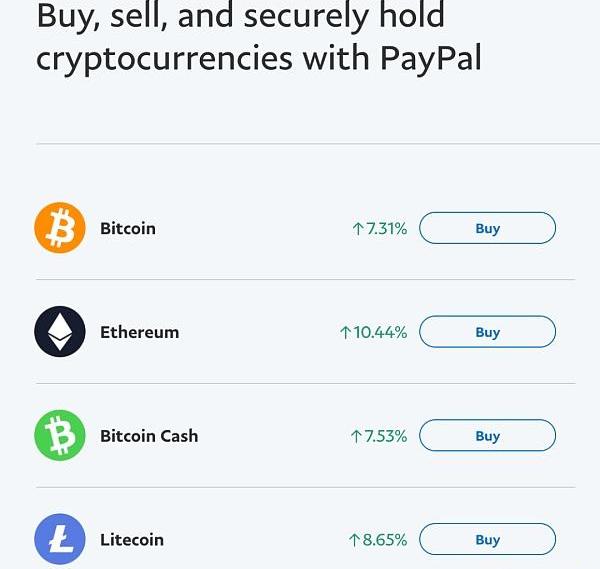The image size is (600, 569).
Task: Click the cryptocurrencies with PayPal heading
Action: 259,59
